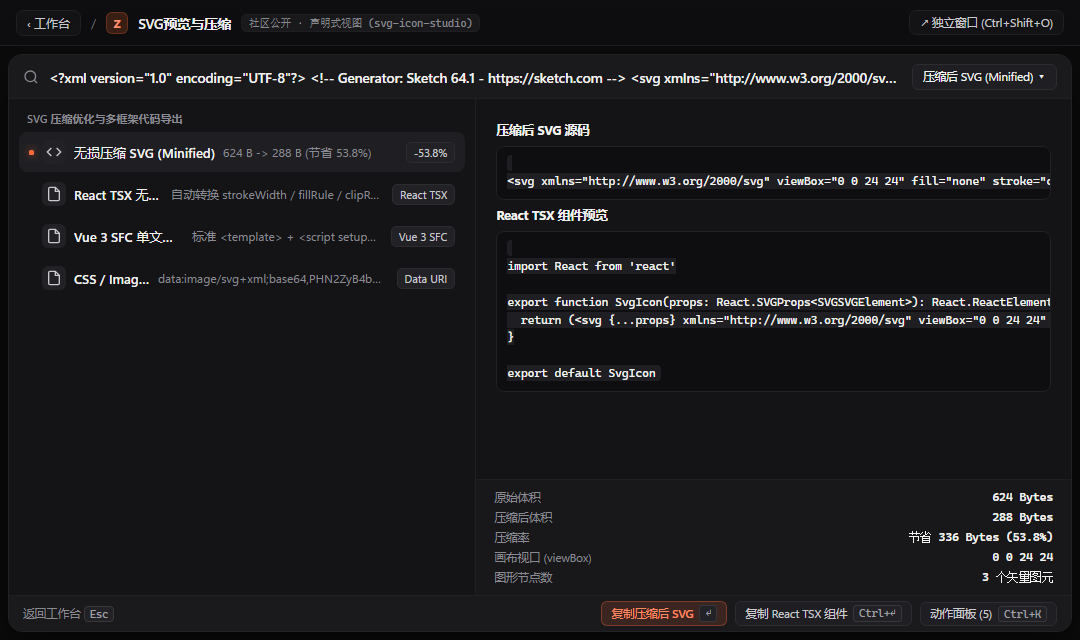The height and width of the screenshot is (640, 1080).
Task: Click the Data URI tag badge
Action: [426, 279]
